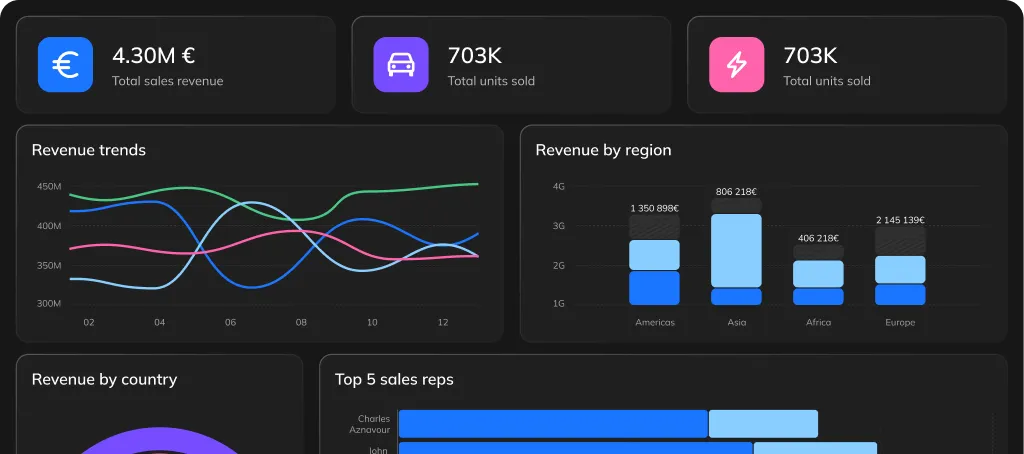Click the 10 month axis label
The image size is (1024, 454).
pyautogui.click(x=372, y=323)
